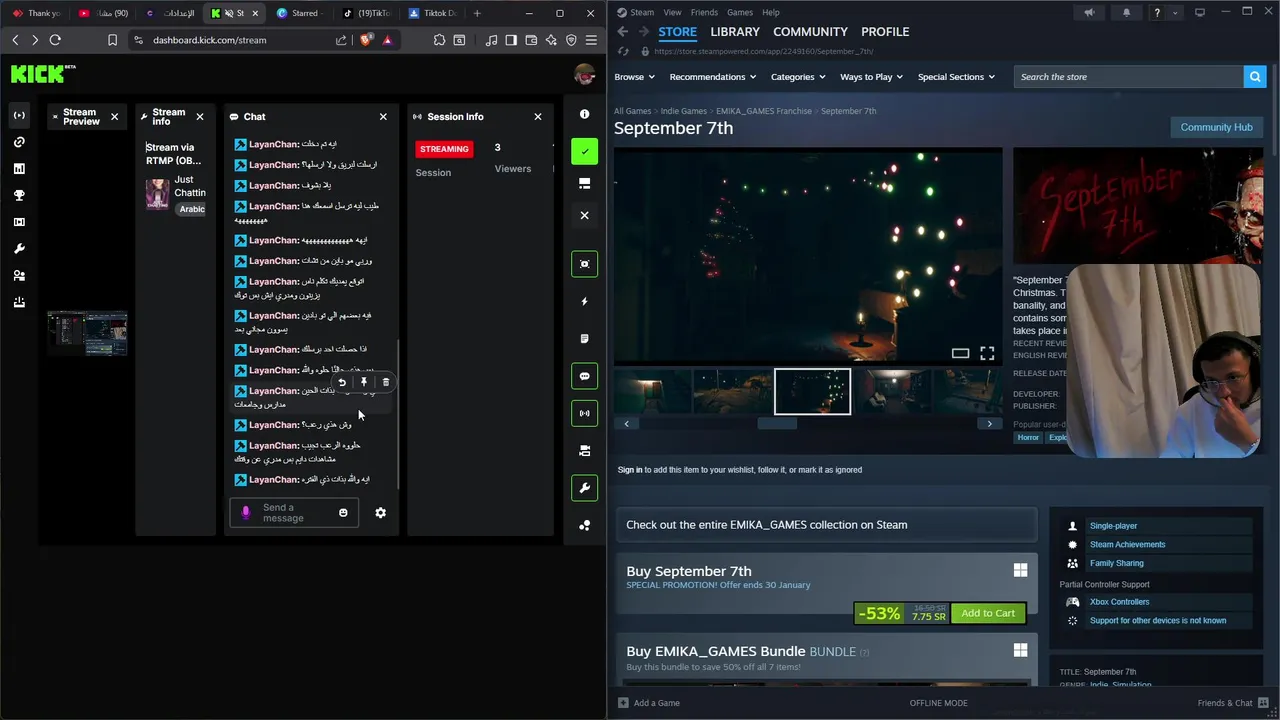This screenshot has width=1280, height=720.
Task: Click the green checkmark button in Kick toolbar
Action: pos(585,152)
